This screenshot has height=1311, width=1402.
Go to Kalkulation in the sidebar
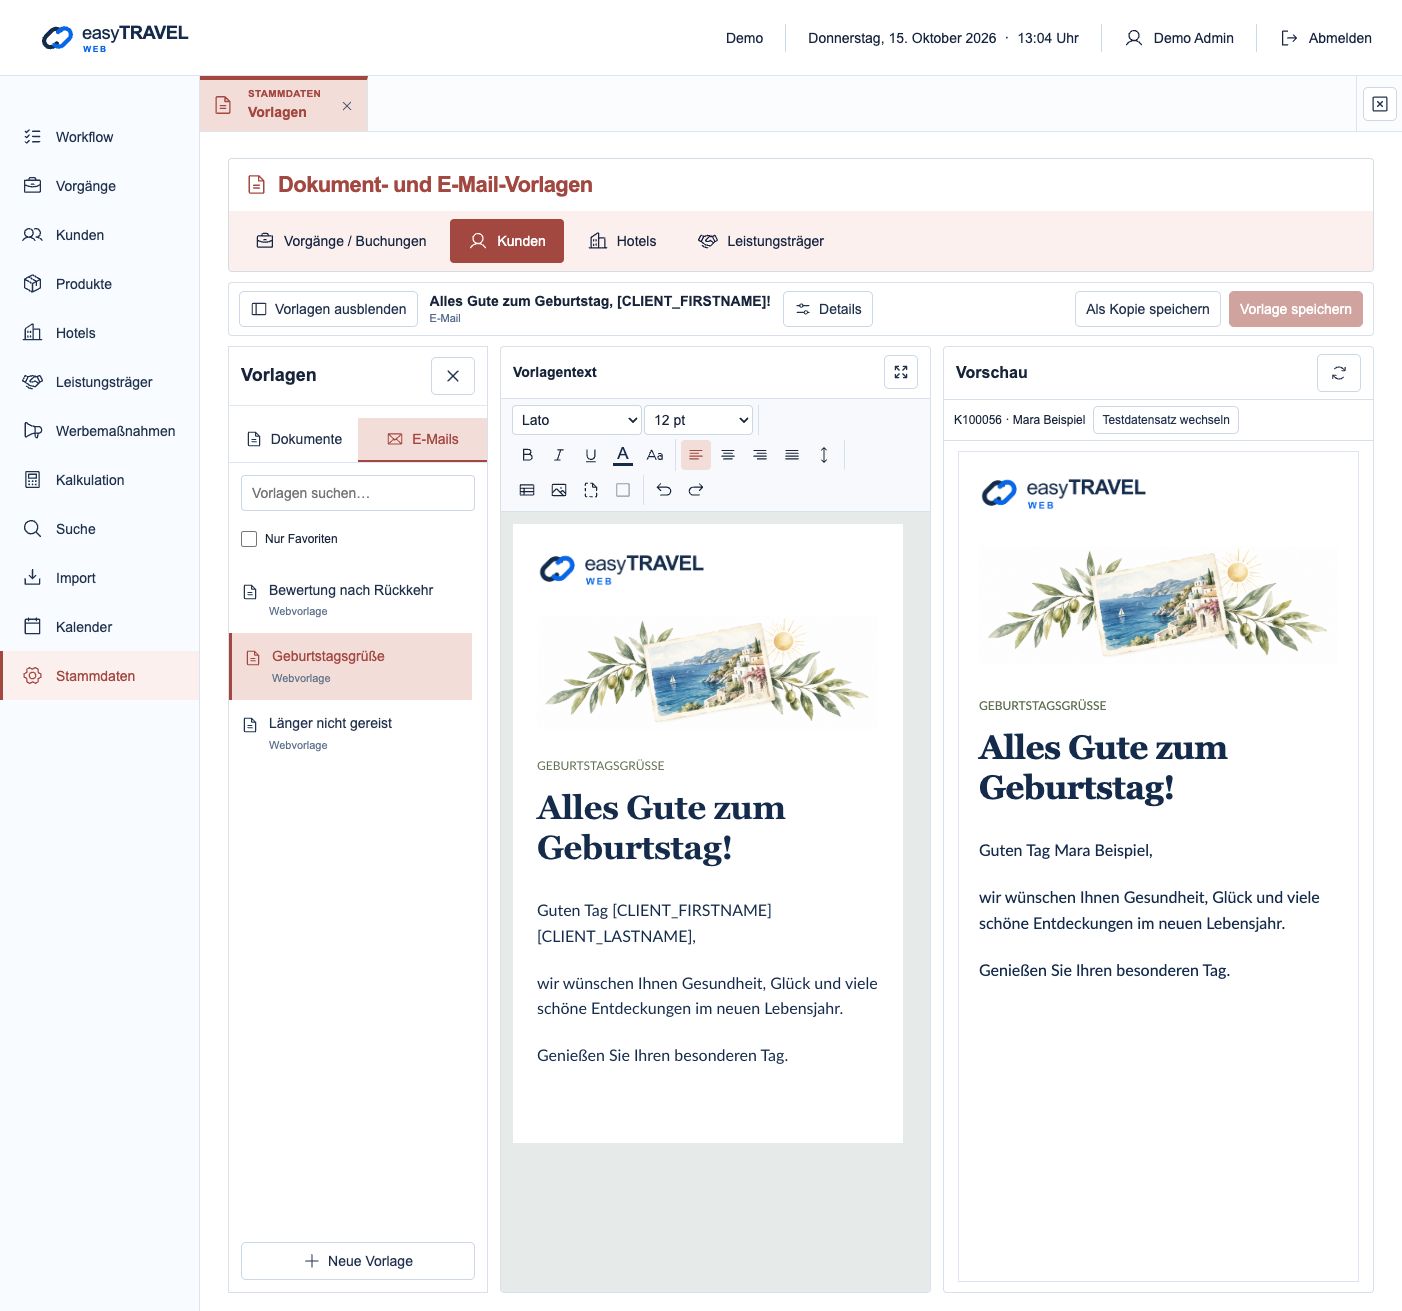[100, 480]
